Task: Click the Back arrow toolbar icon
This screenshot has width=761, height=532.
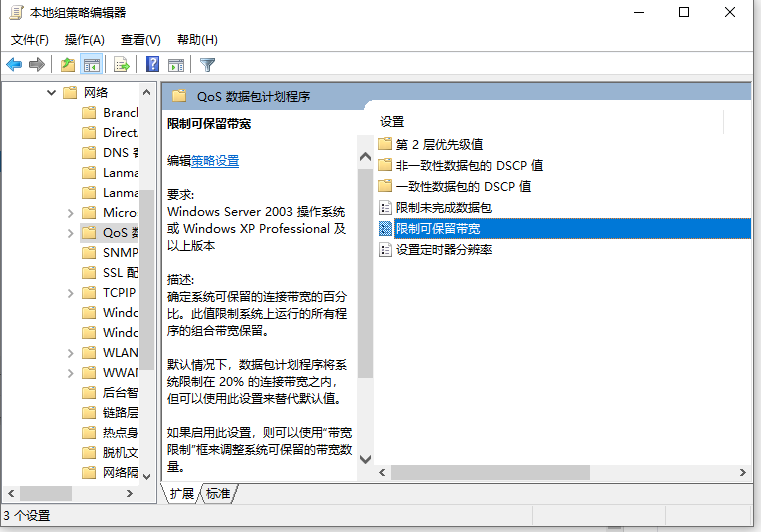Action: click(x=14, y=65)
